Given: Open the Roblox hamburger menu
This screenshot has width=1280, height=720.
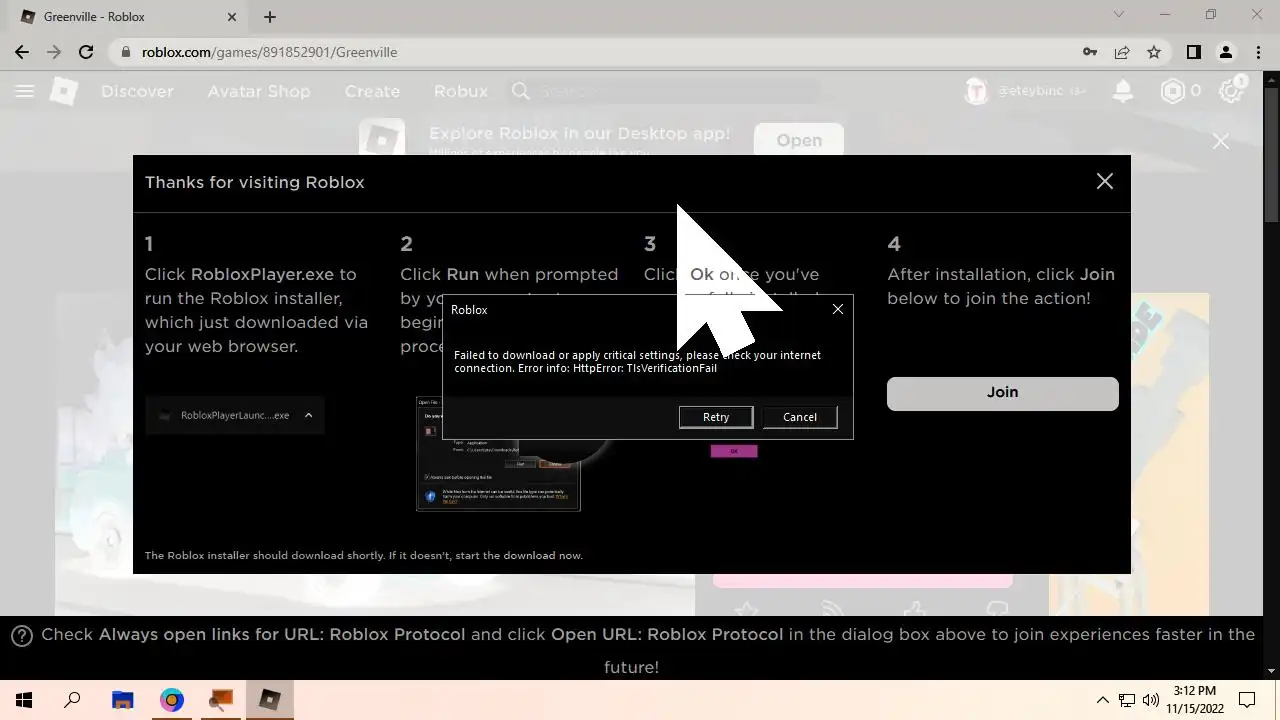Looking at the screenshot, I should pos(25,91).
